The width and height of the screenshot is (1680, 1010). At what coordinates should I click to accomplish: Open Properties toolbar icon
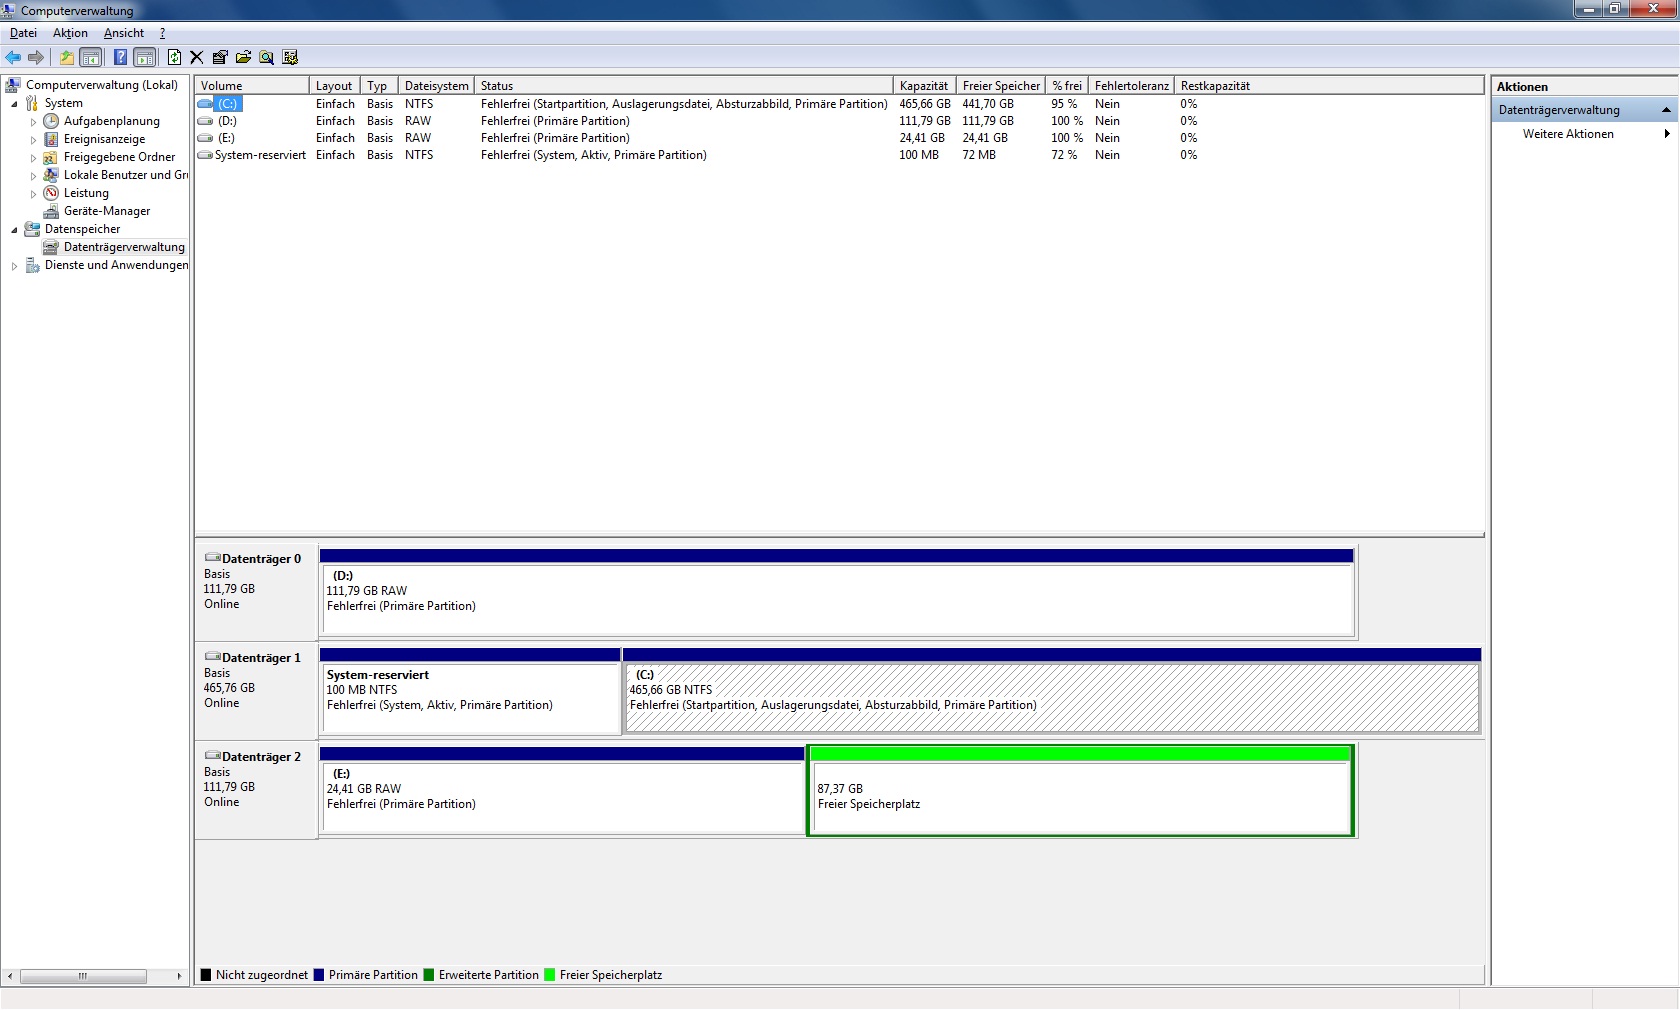220,57
